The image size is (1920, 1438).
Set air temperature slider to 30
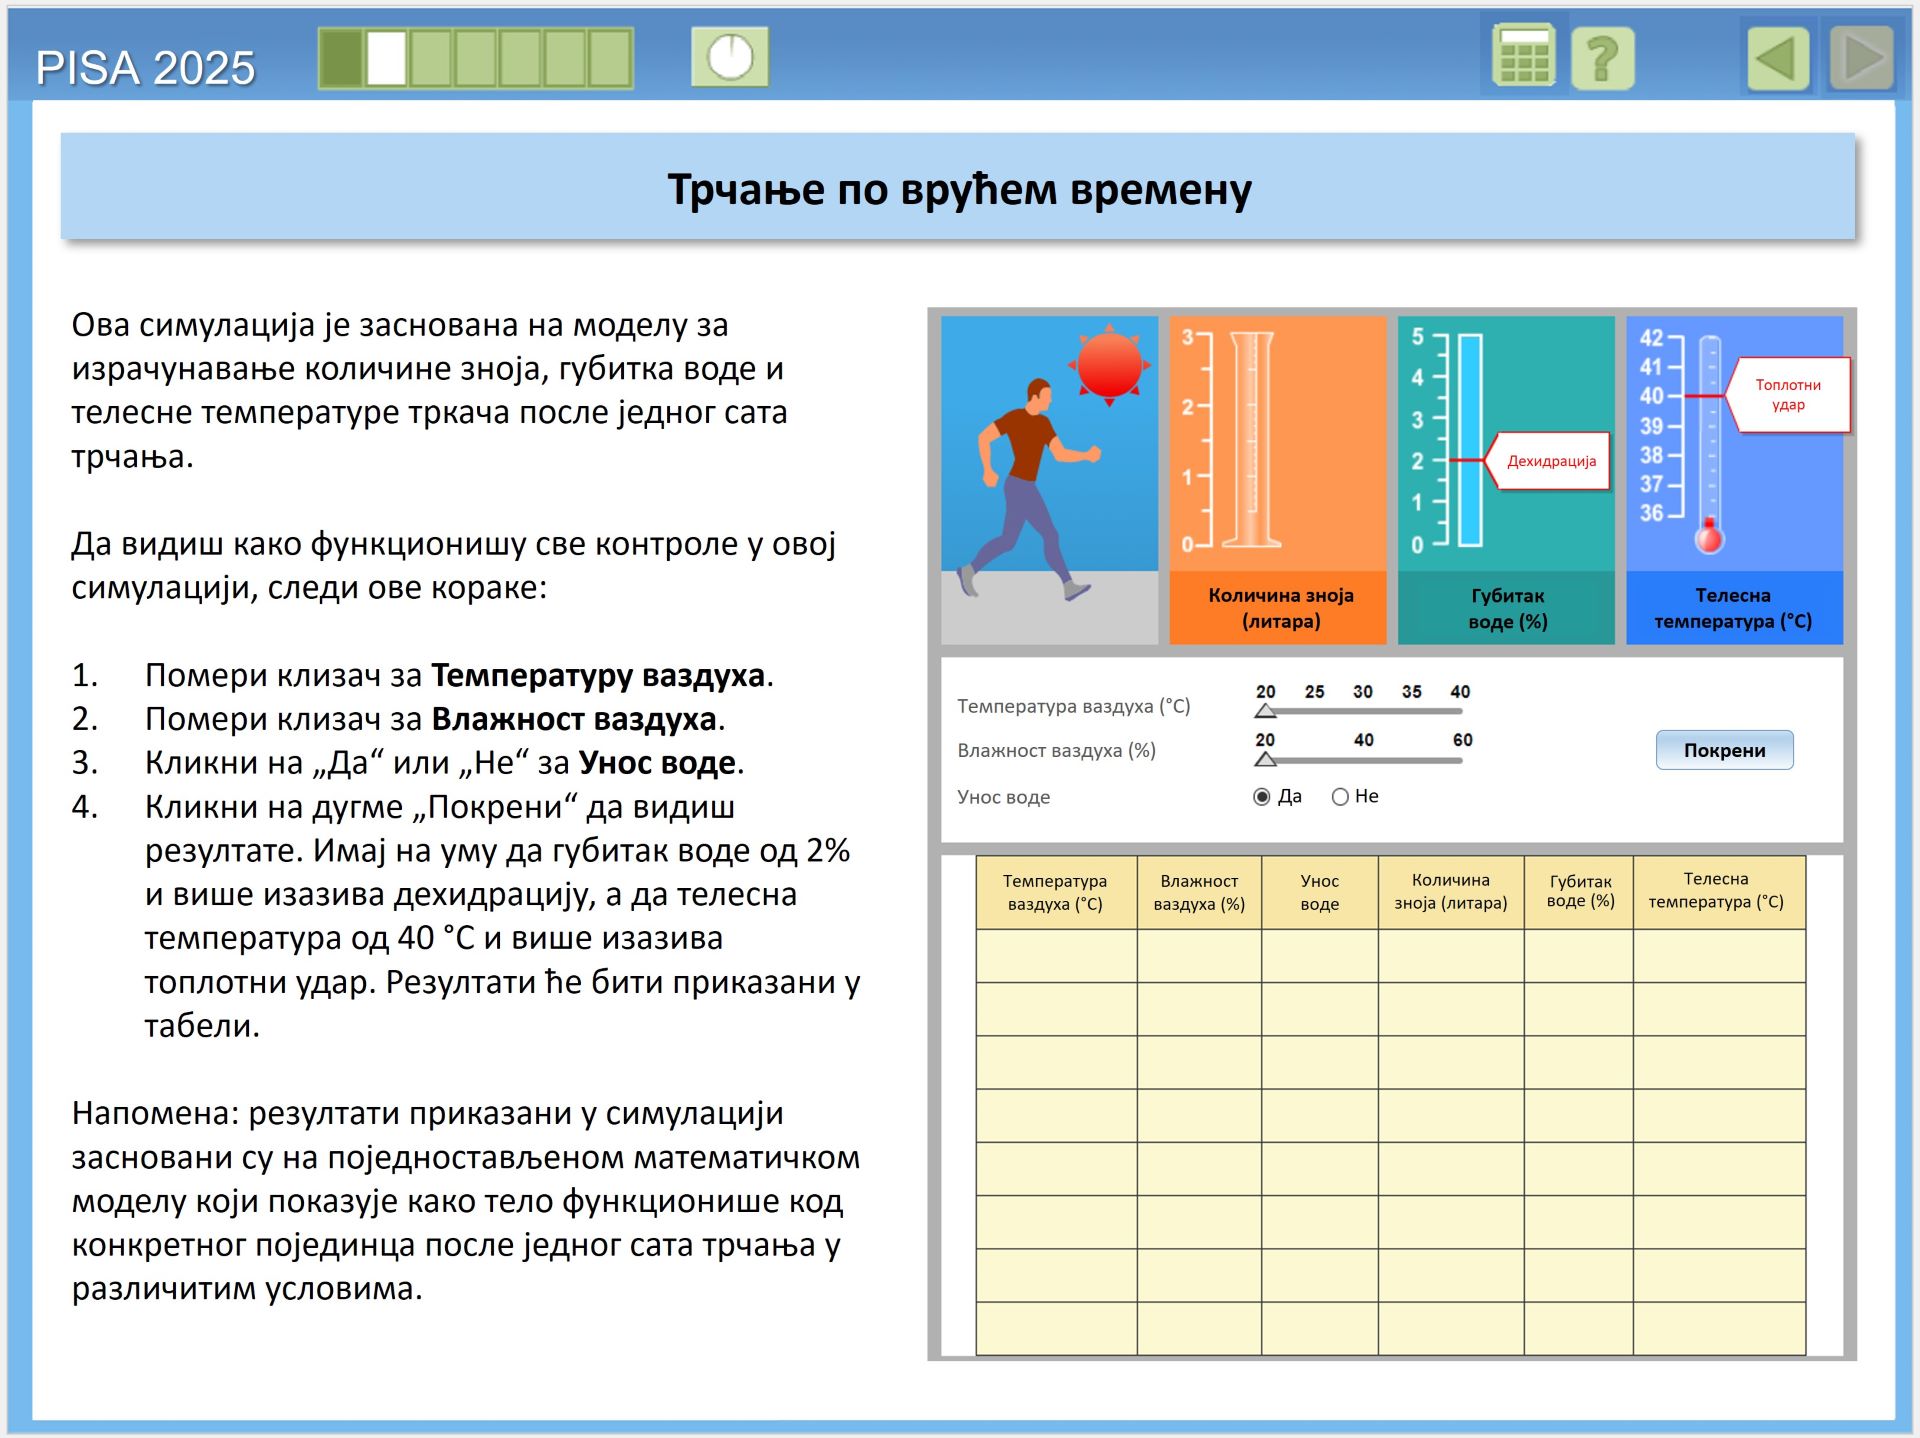point(1363,711)
